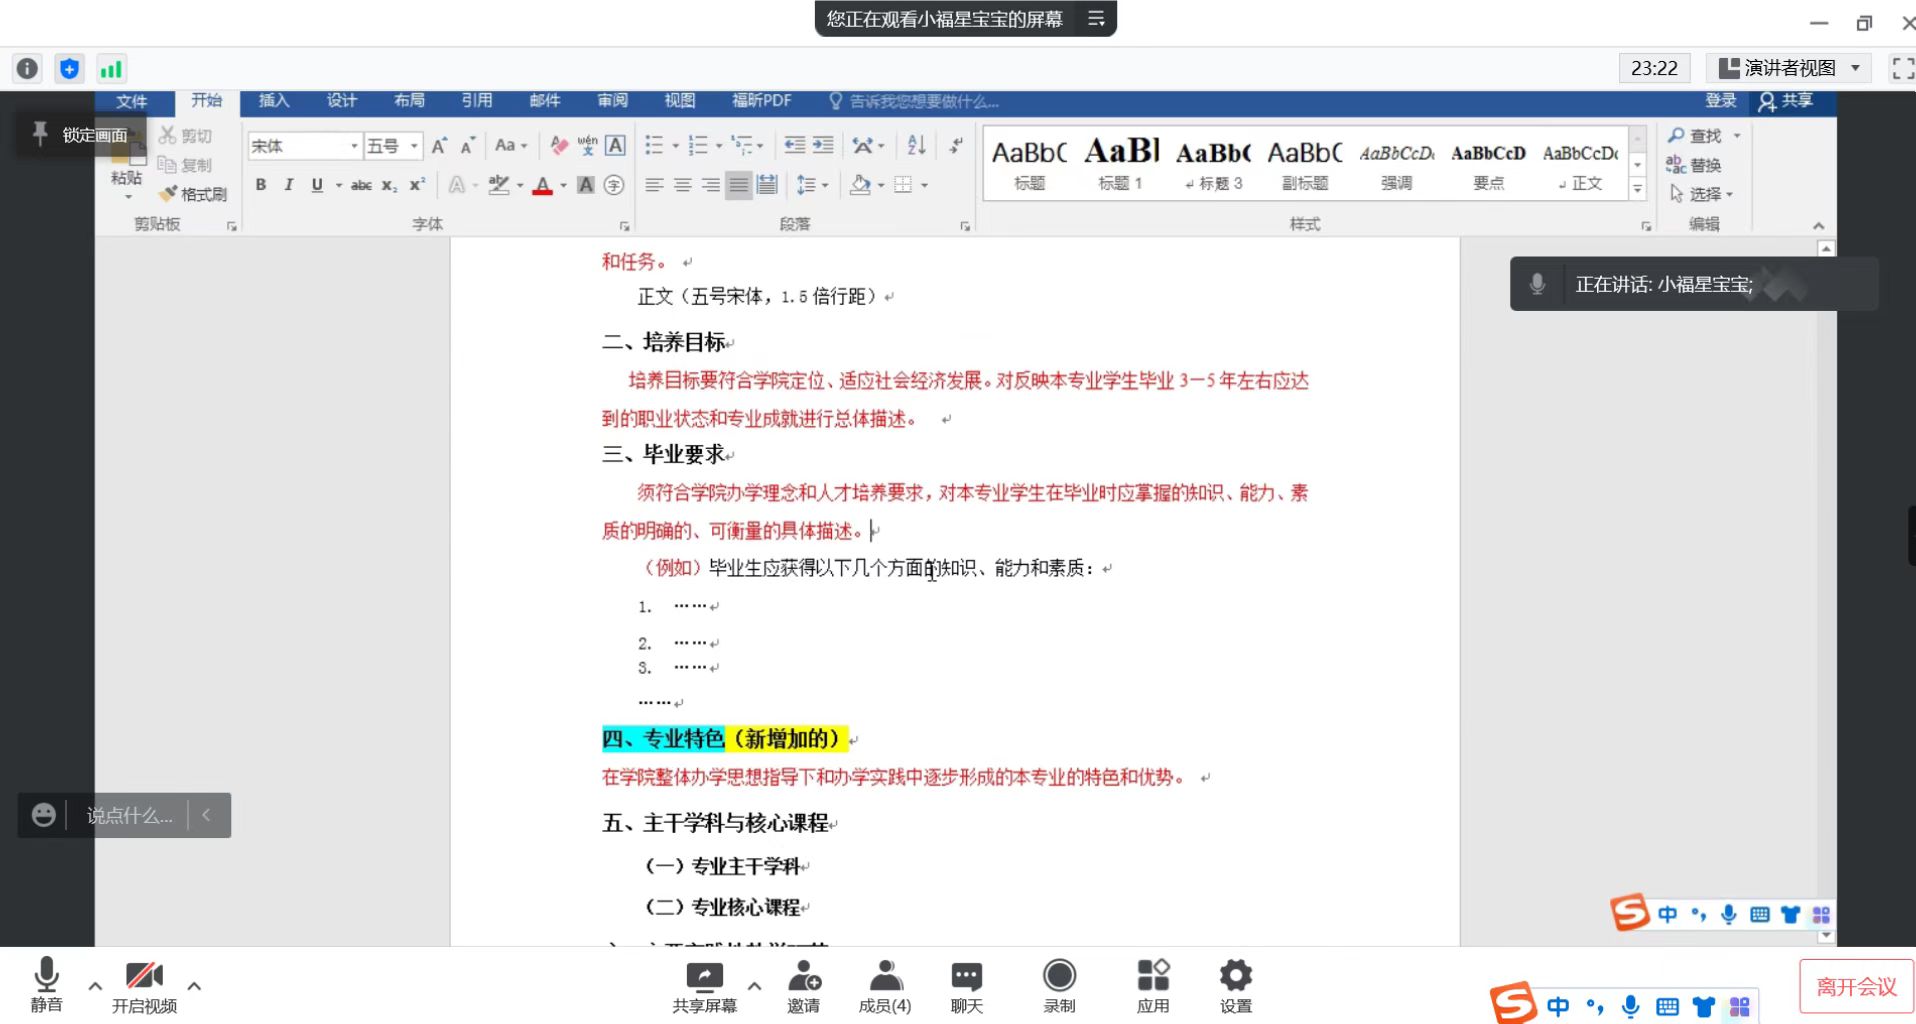Start recording the meeting

pyautogui.click(x=1059, y=977)
